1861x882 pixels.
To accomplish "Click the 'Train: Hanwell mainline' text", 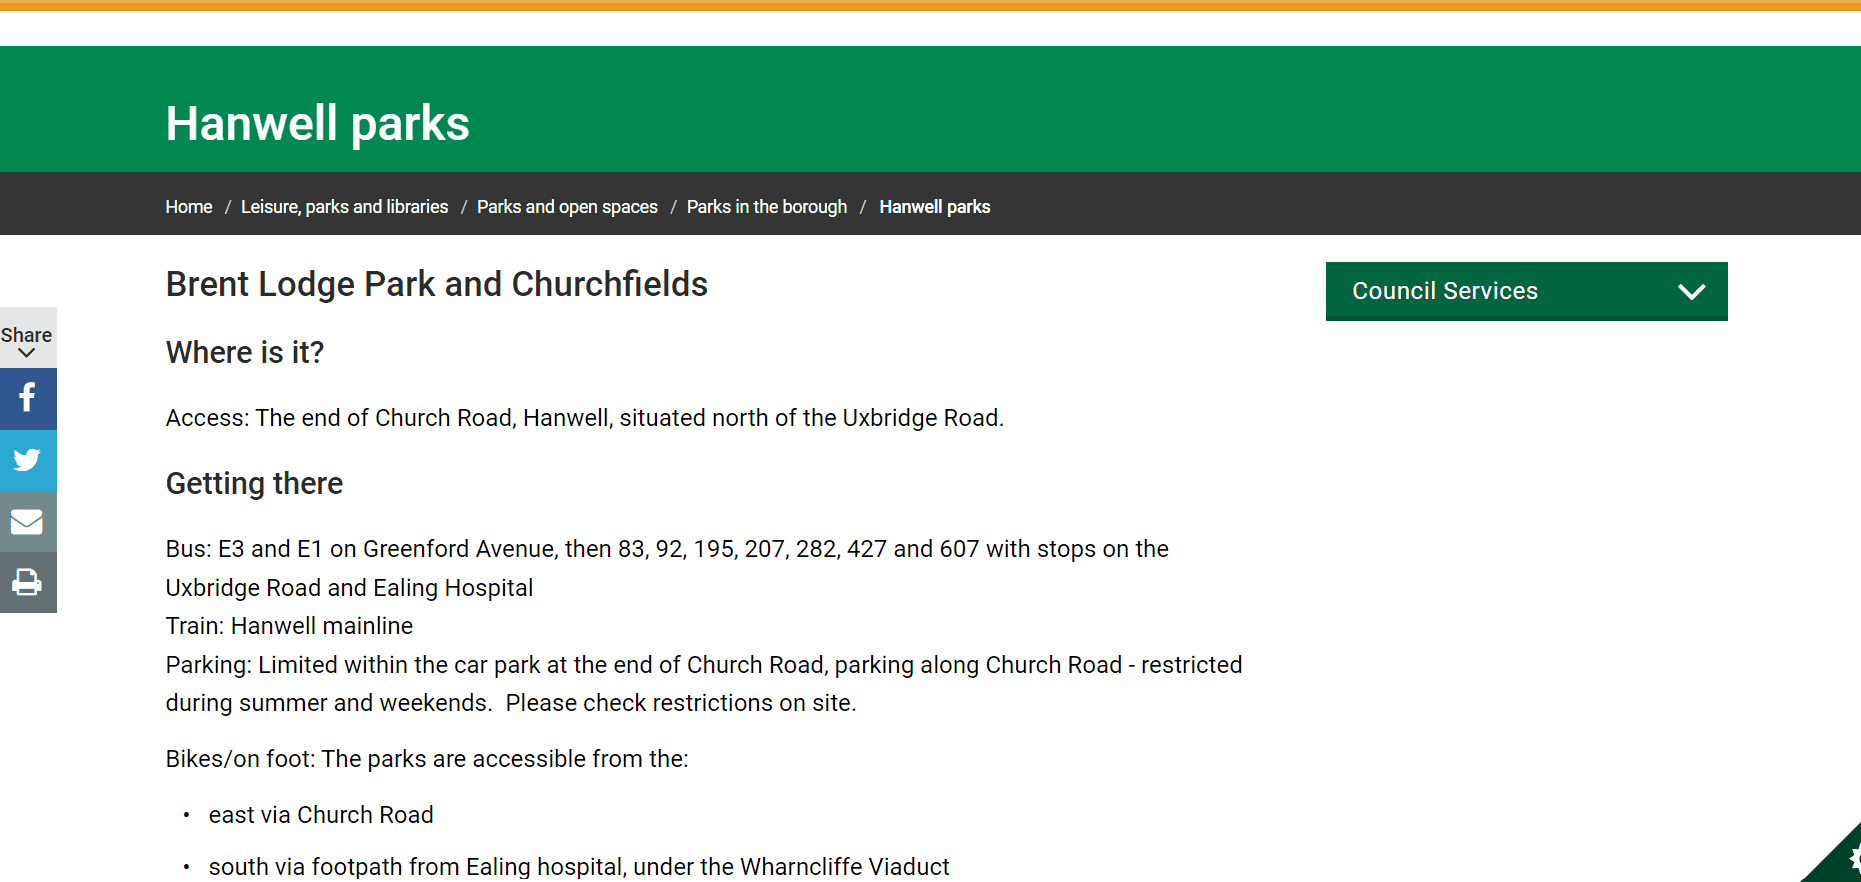I will coord(289,626).
